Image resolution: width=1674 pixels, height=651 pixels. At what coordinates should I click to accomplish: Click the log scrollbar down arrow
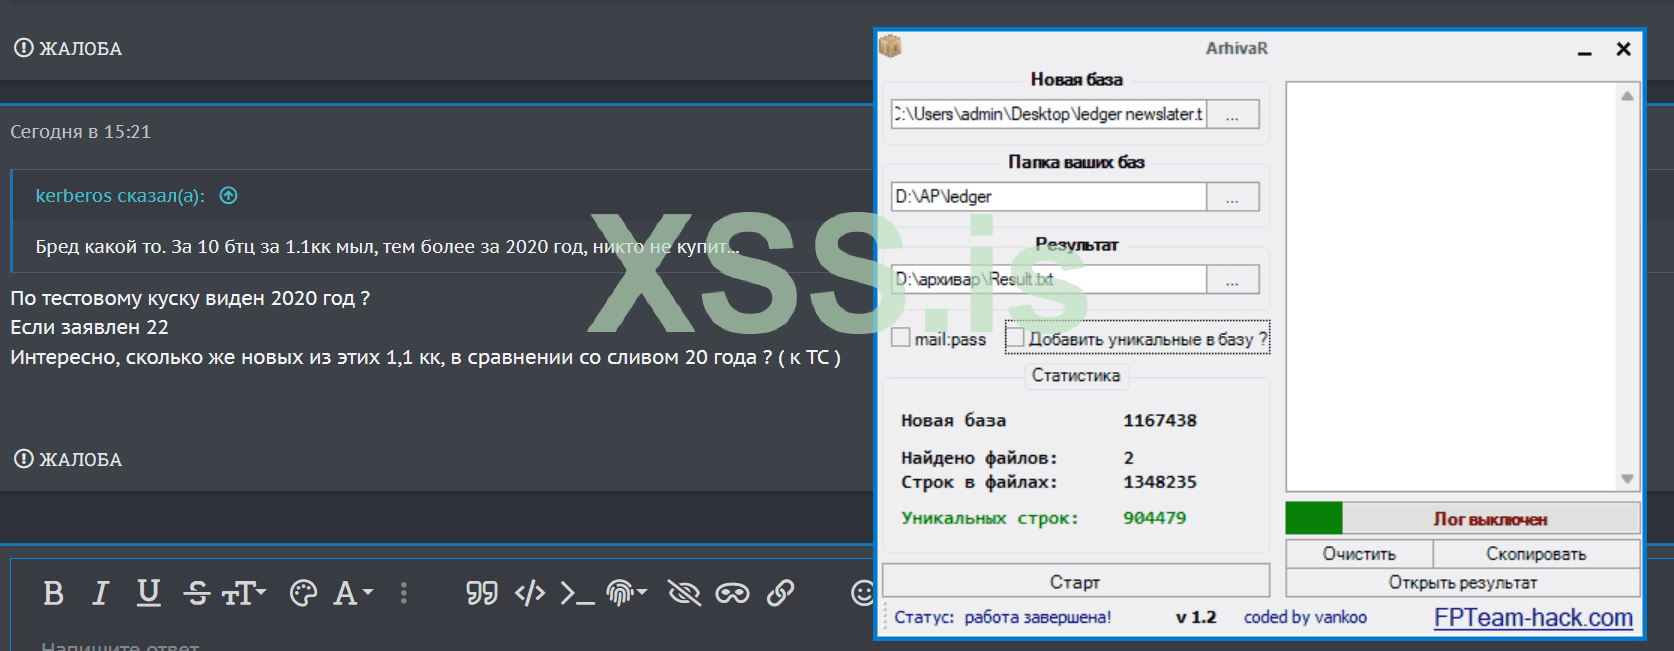[x=1627, y=479]
